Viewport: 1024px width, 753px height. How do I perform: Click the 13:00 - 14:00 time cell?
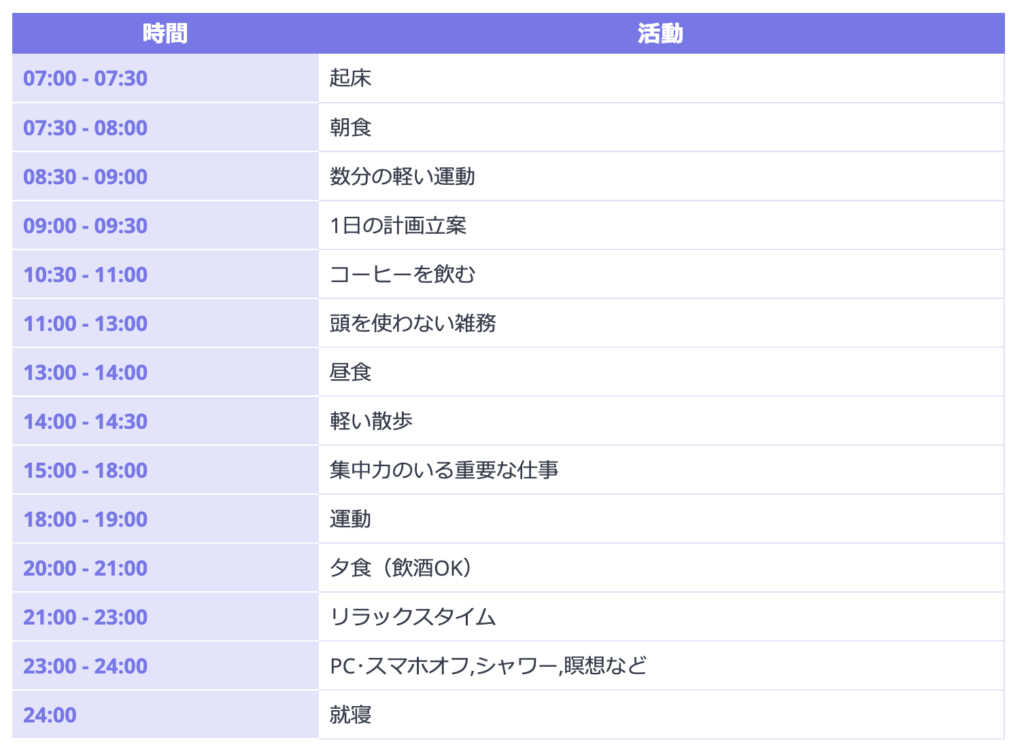85,373
